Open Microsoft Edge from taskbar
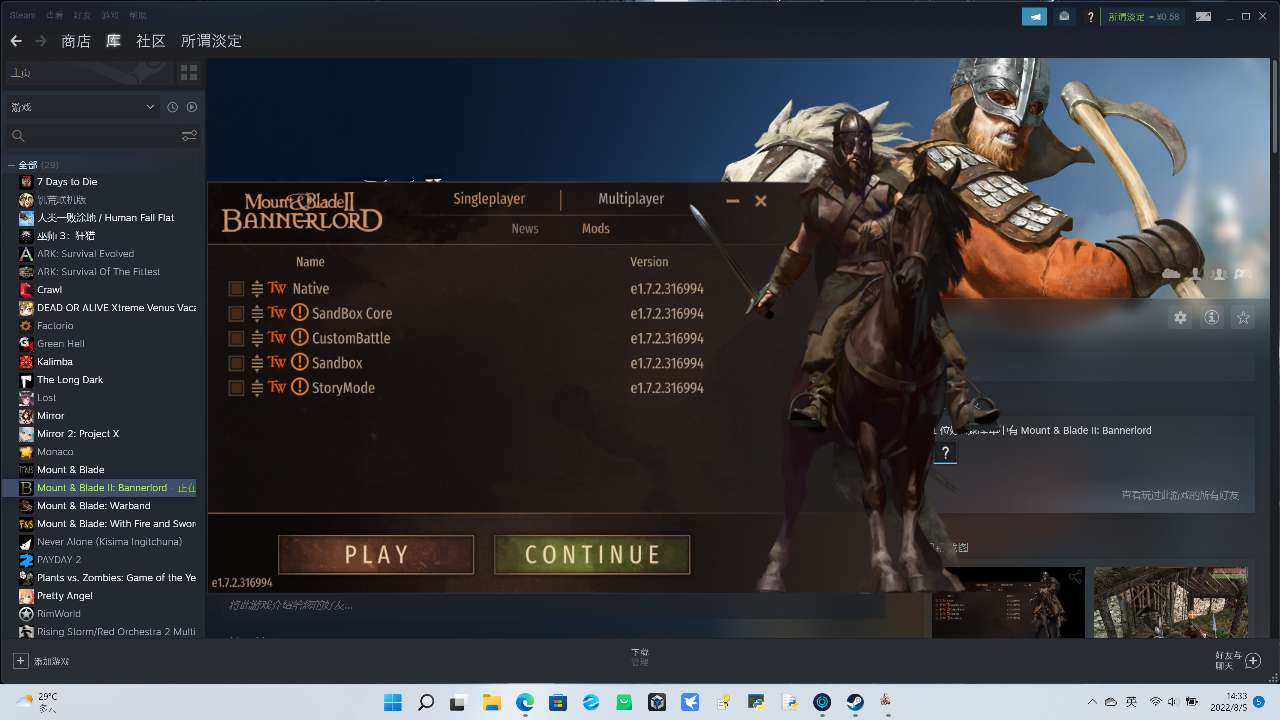The width and height of the screenshot is (1280, 720). (x=524, y=702)
